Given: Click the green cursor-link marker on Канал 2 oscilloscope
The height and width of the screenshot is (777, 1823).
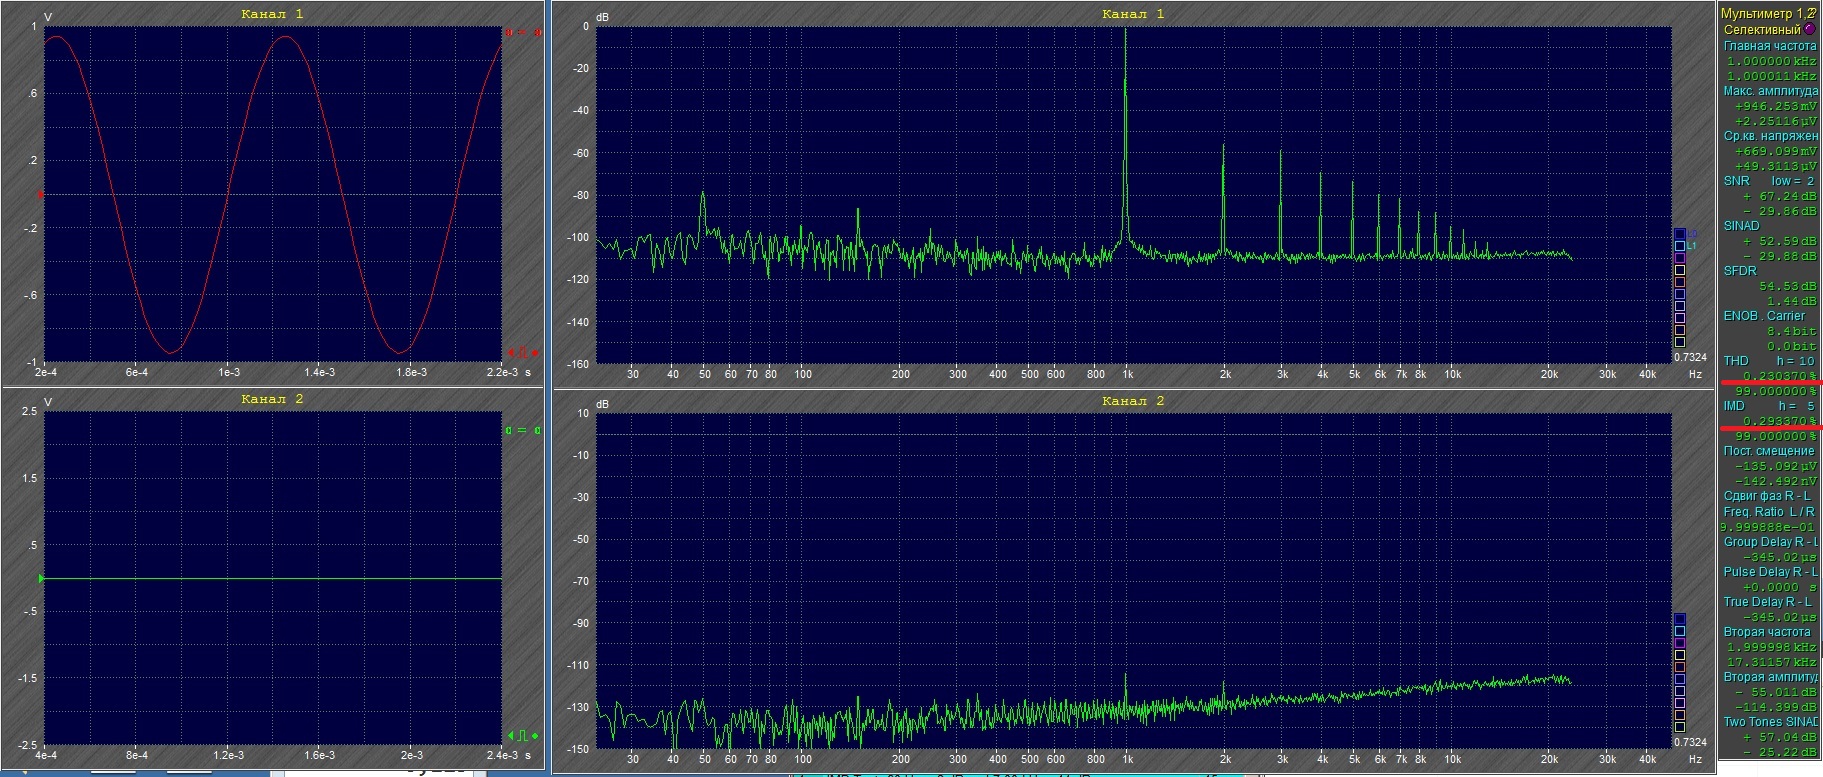Looking at the screenshot, I should coord(523,430).
